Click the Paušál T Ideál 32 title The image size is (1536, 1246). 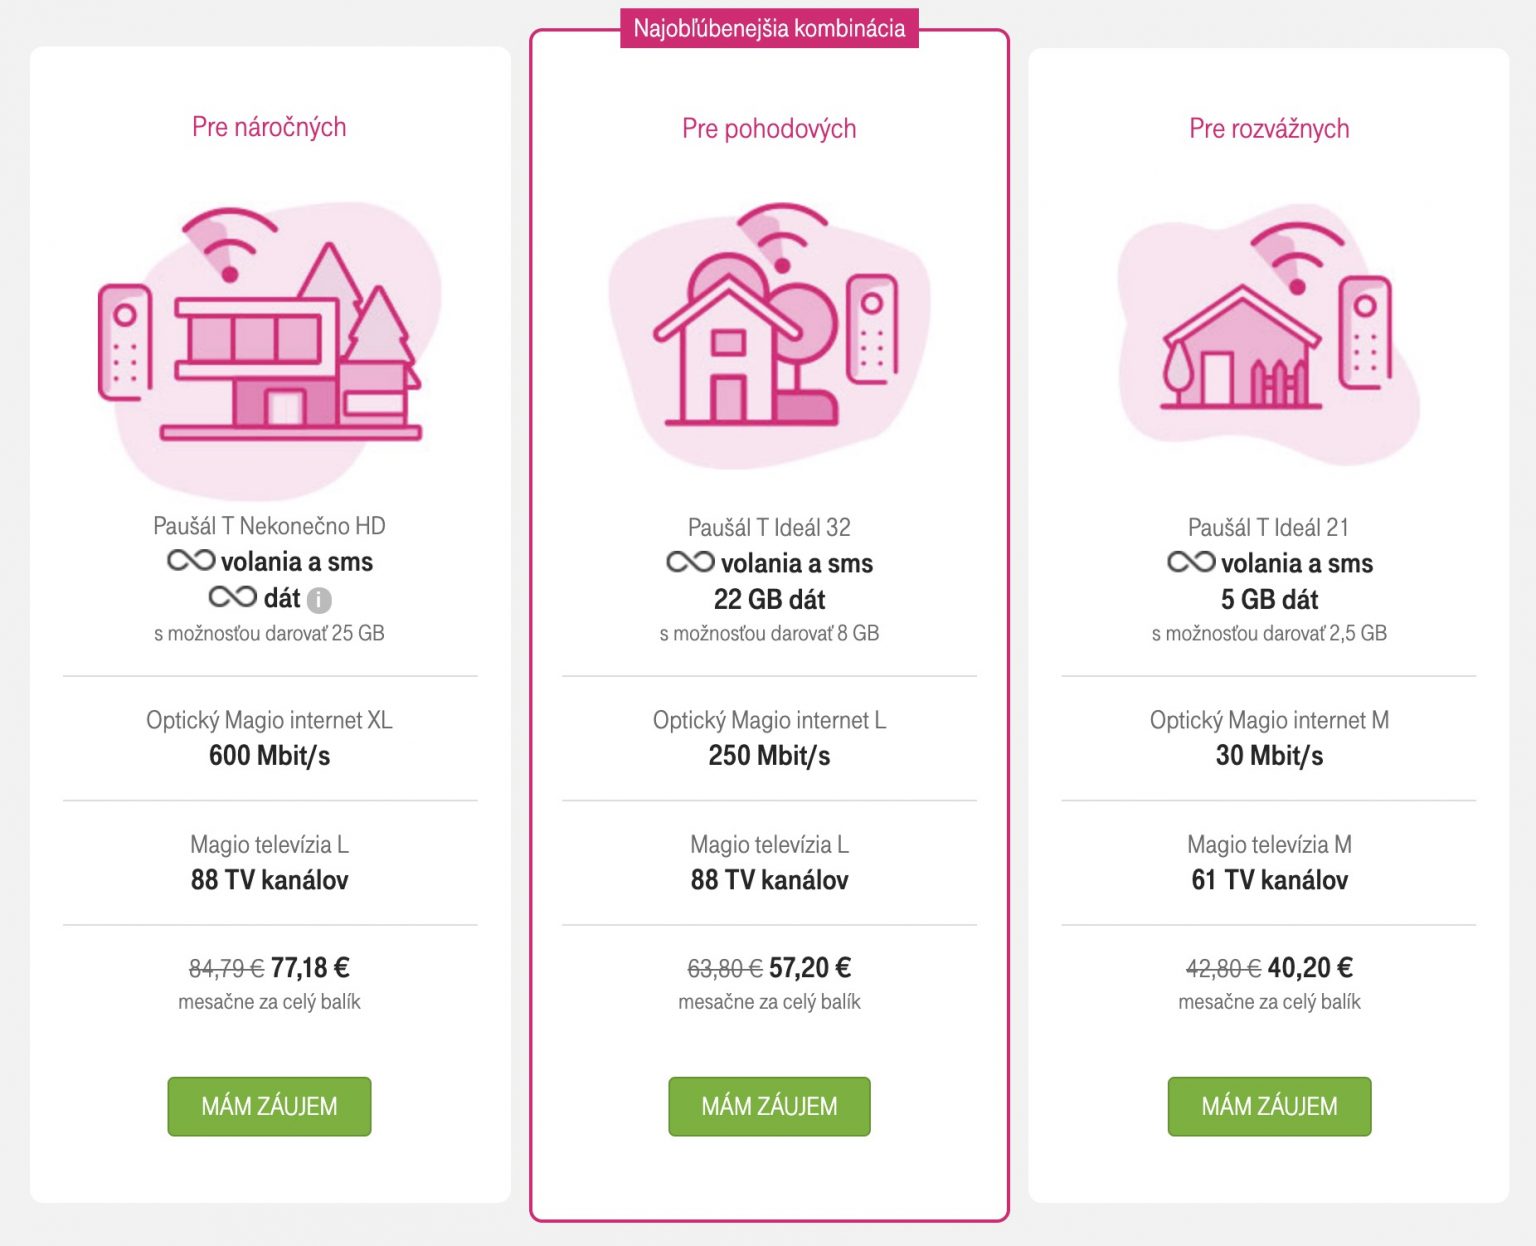point(769,527)
